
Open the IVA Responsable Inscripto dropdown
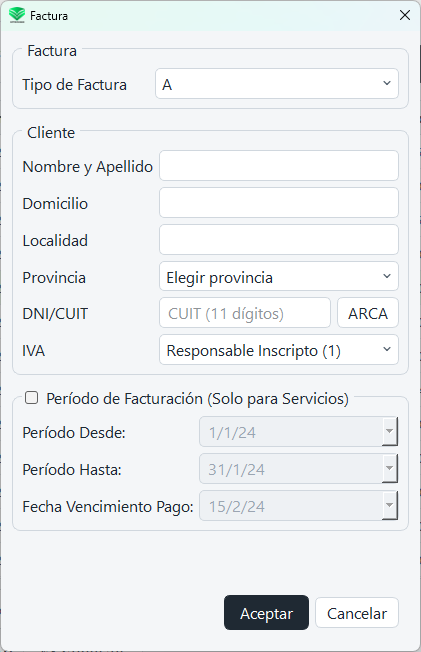click(279, 350)
